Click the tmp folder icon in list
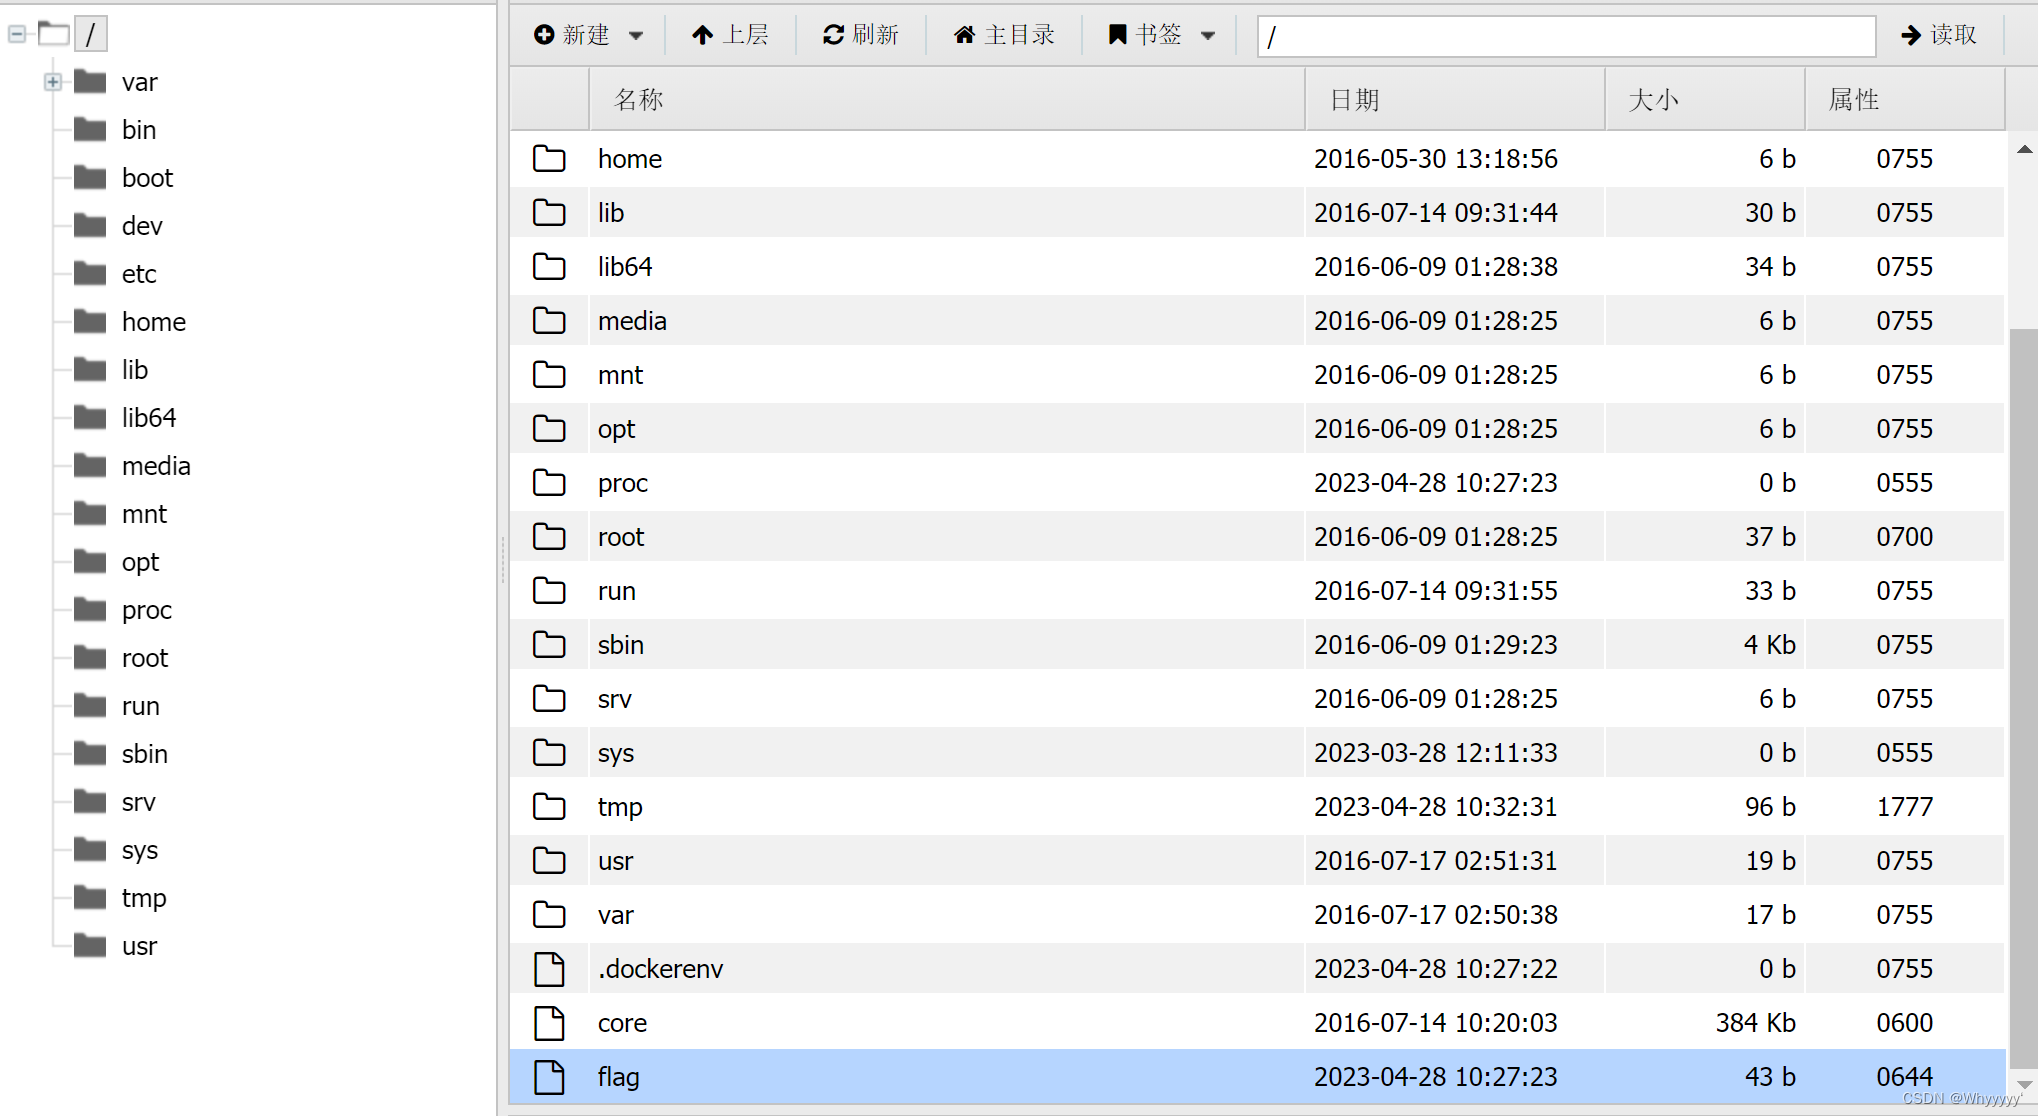Viewport: 2038px width, 1116px height. (549, 807)
